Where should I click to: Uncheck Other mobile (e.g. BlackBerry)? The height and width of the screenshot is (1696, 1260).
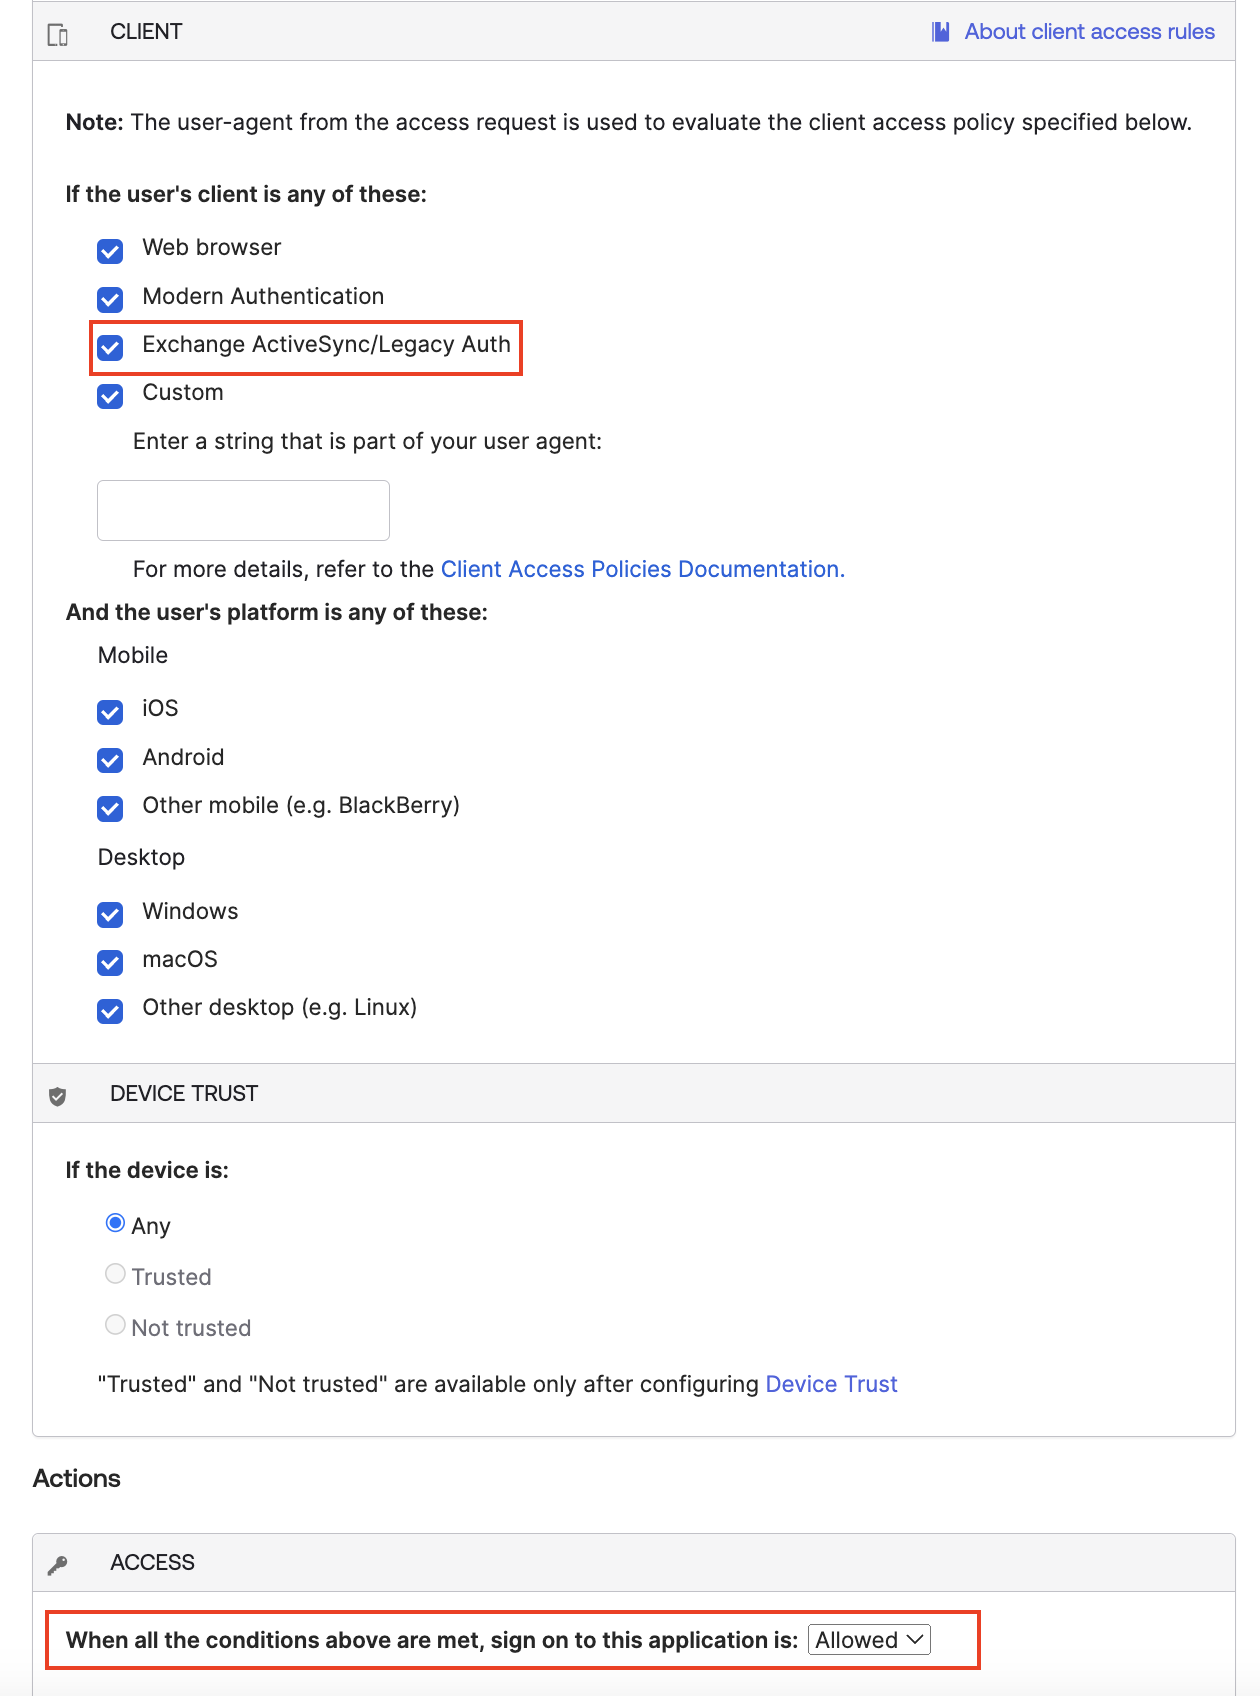(109, 809)
